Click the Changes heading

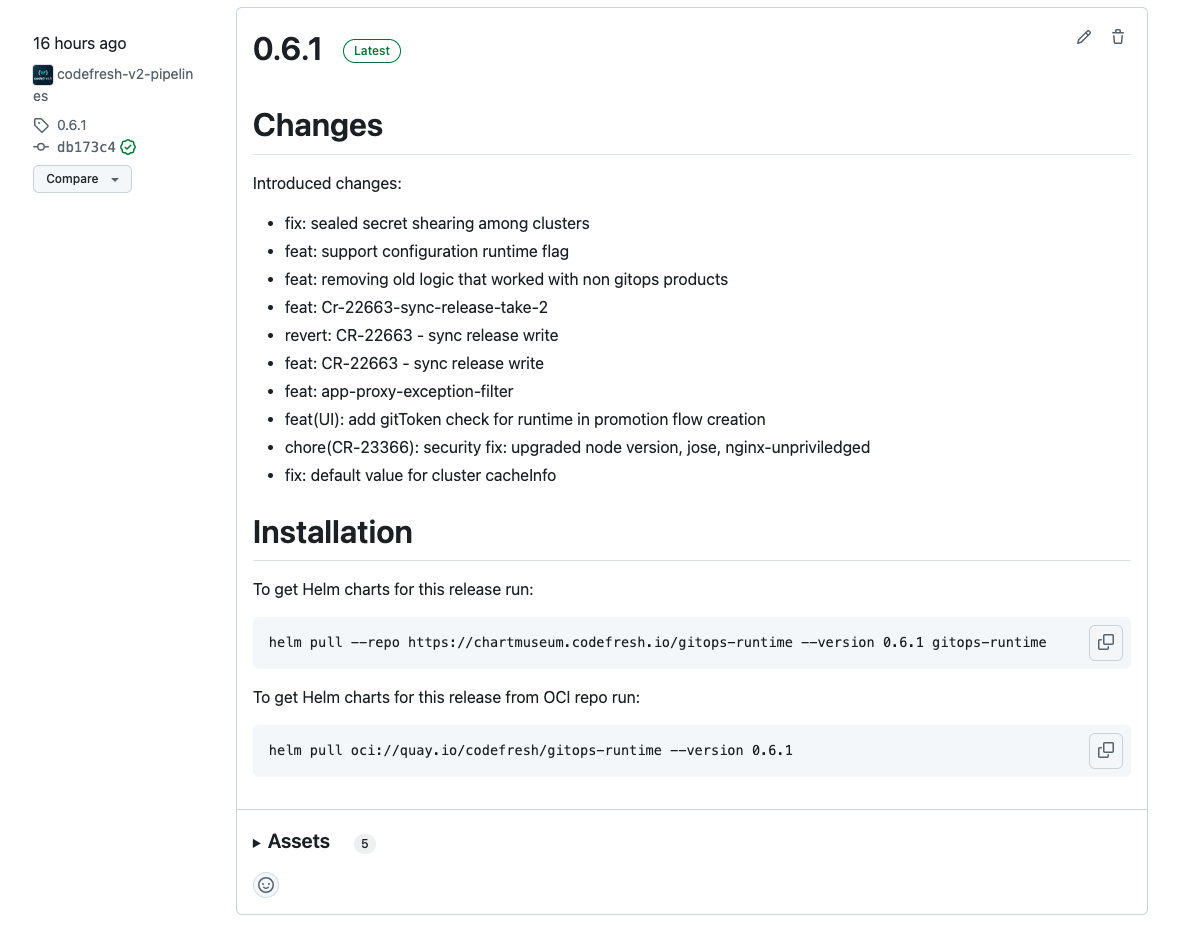pyautogui.click(x=318, y=125)
